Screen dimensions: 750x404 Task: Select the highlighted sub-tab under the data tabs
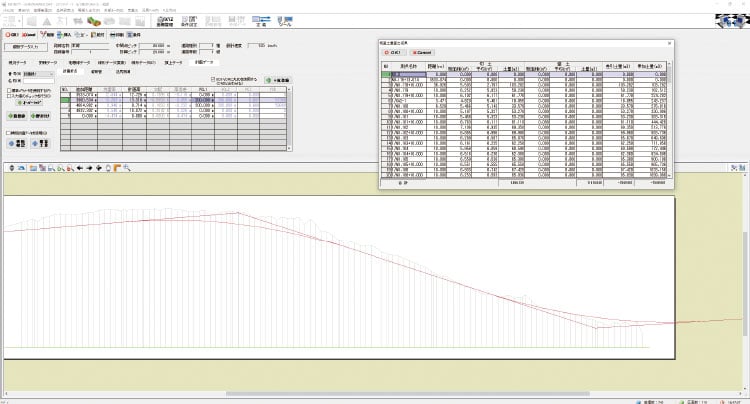click(x=70, y=71)
